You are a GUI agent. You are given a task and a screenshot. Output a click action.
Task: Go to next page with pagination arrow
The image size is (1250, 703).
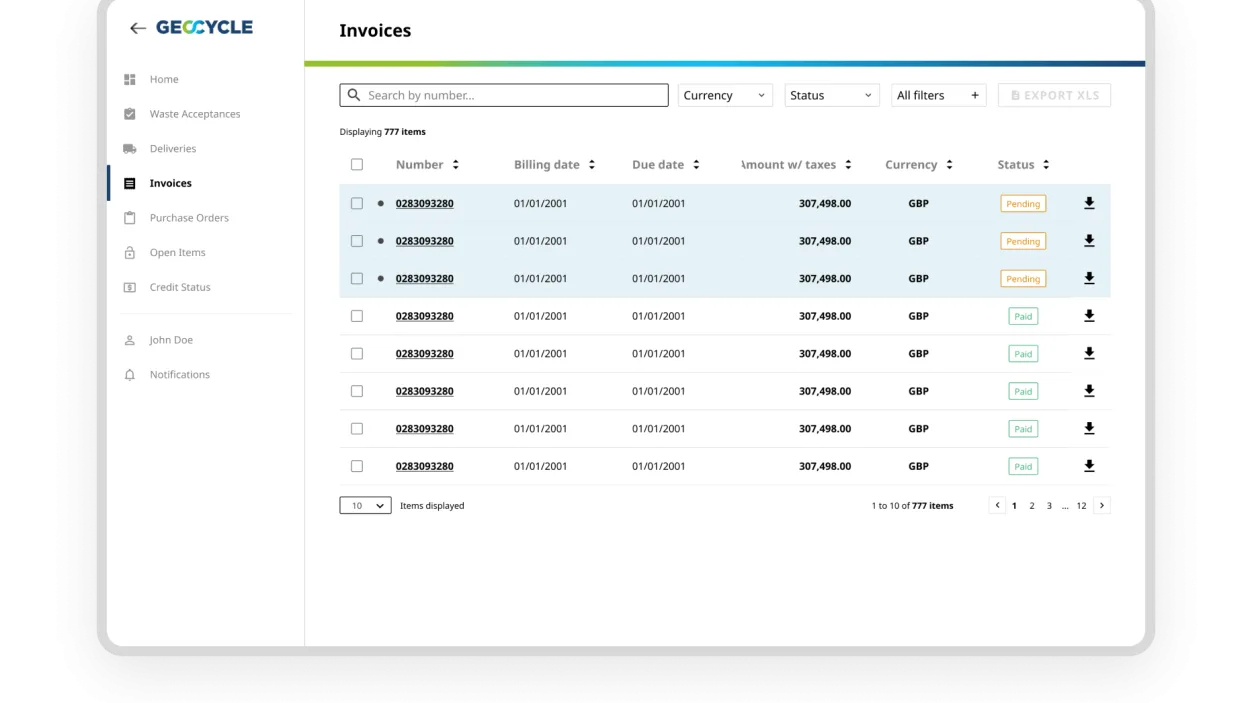(1102, 506)
